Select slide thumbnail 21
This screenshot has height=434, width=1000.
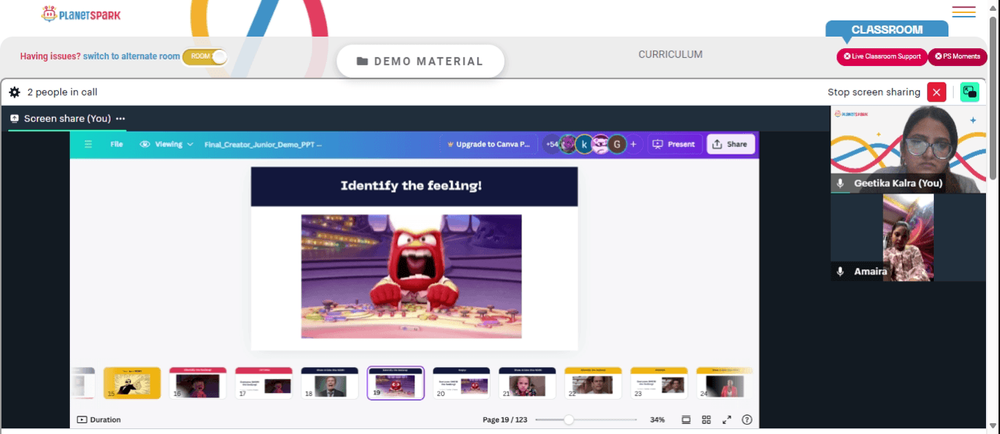pyautogui.click(x=527, y=383)
